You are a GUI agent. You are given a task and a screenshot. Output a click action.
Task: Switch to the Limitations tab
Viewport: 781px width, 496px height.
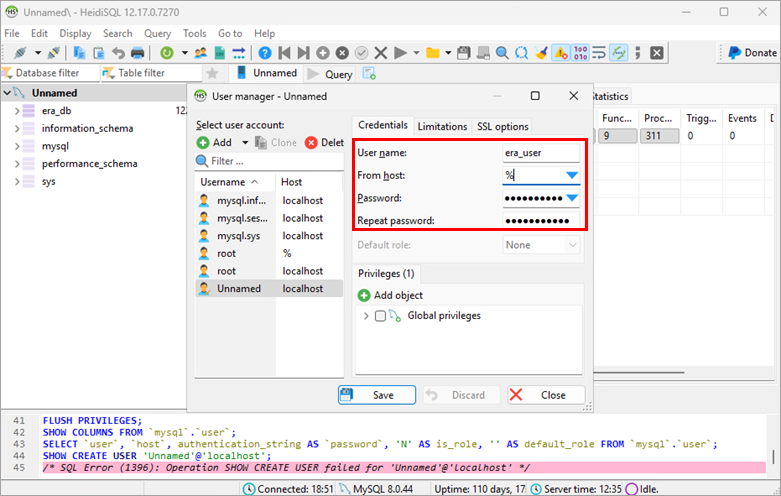(x=442, y=126)
